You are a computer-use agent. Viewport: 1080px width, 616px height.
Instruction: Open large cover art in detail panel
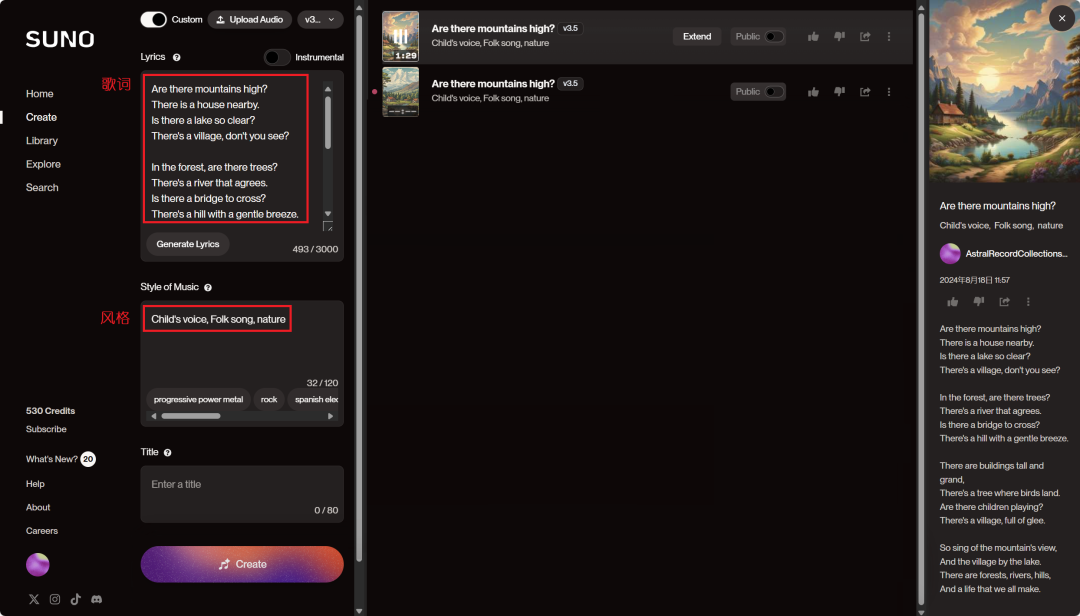tap(1004, 92)
